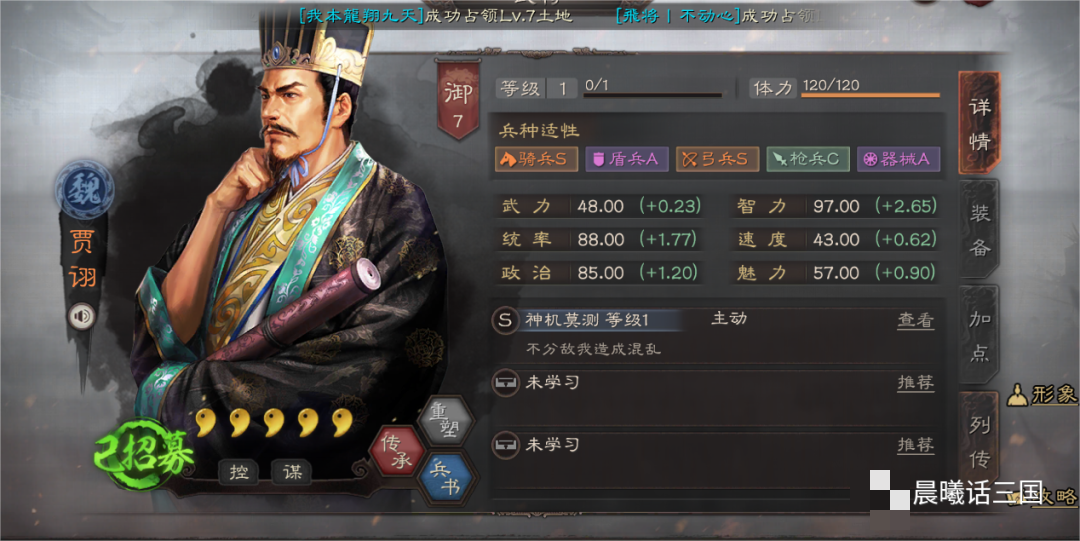Select the 弓兵S troop type tag
This screenshot has width=1080, height=541.
click(x=717, y=159)
